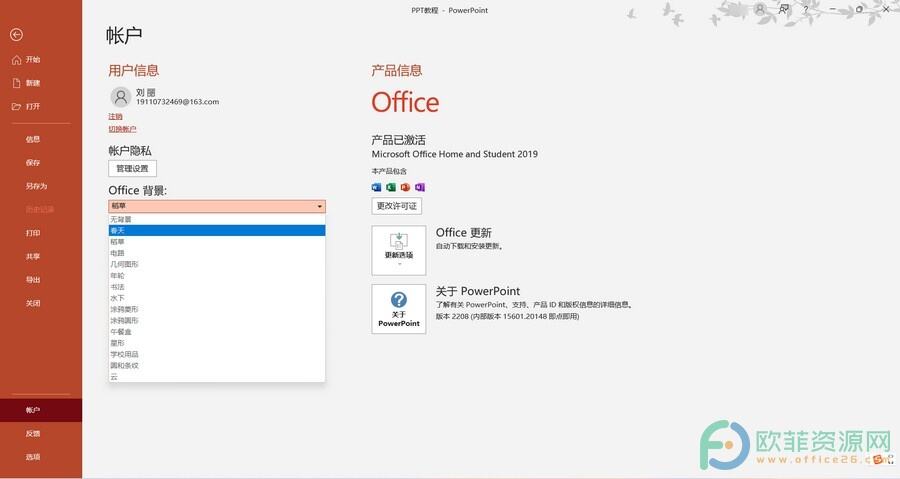Choose 涂鸦圆形 in the background list

217,321
